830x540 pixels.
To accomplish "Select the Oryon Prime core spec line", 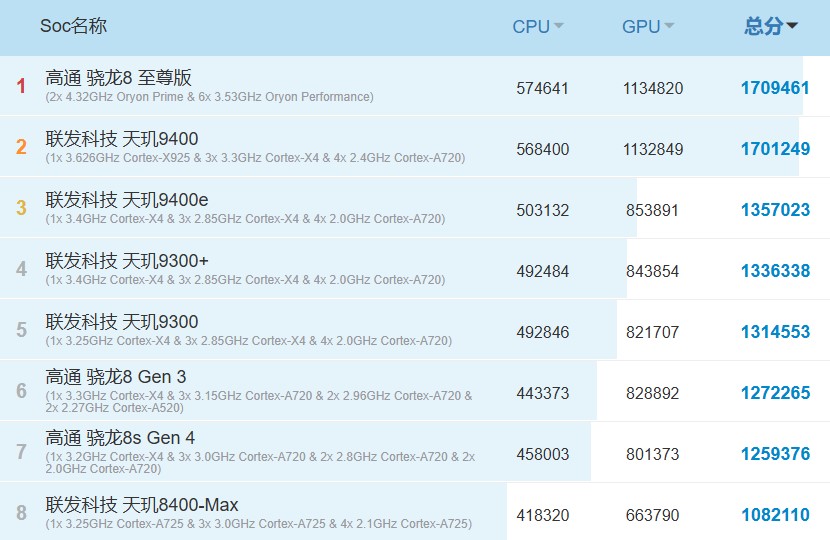I will pos(210,97).
